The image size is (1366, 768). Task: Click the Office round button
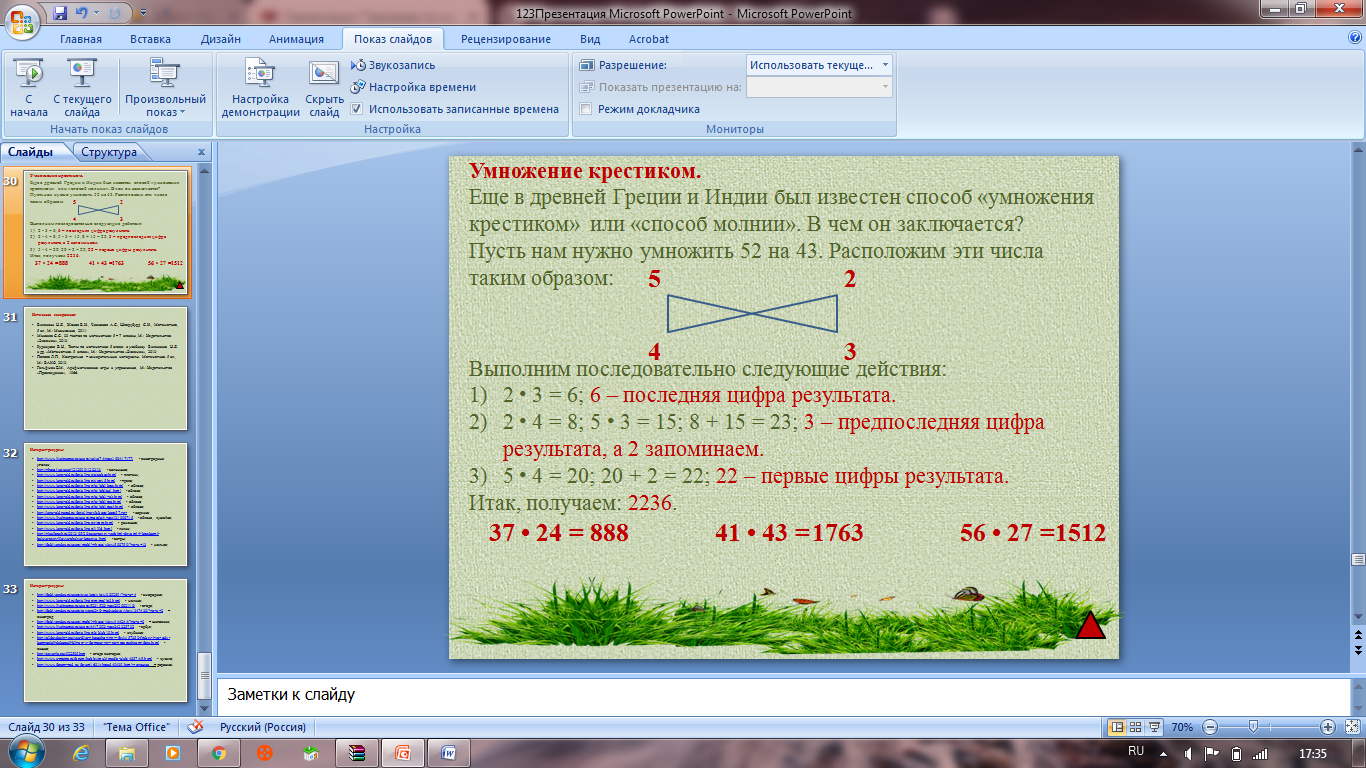tap(21, 19)
